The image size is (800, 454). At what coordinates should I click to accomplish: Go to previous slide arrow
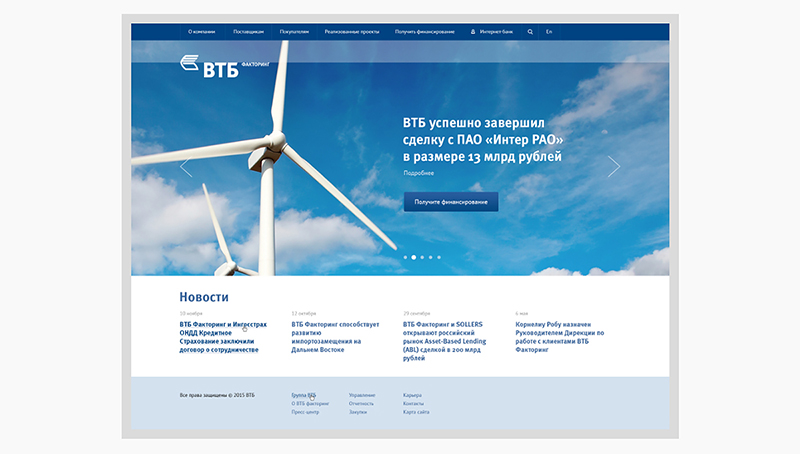[186, 166]
